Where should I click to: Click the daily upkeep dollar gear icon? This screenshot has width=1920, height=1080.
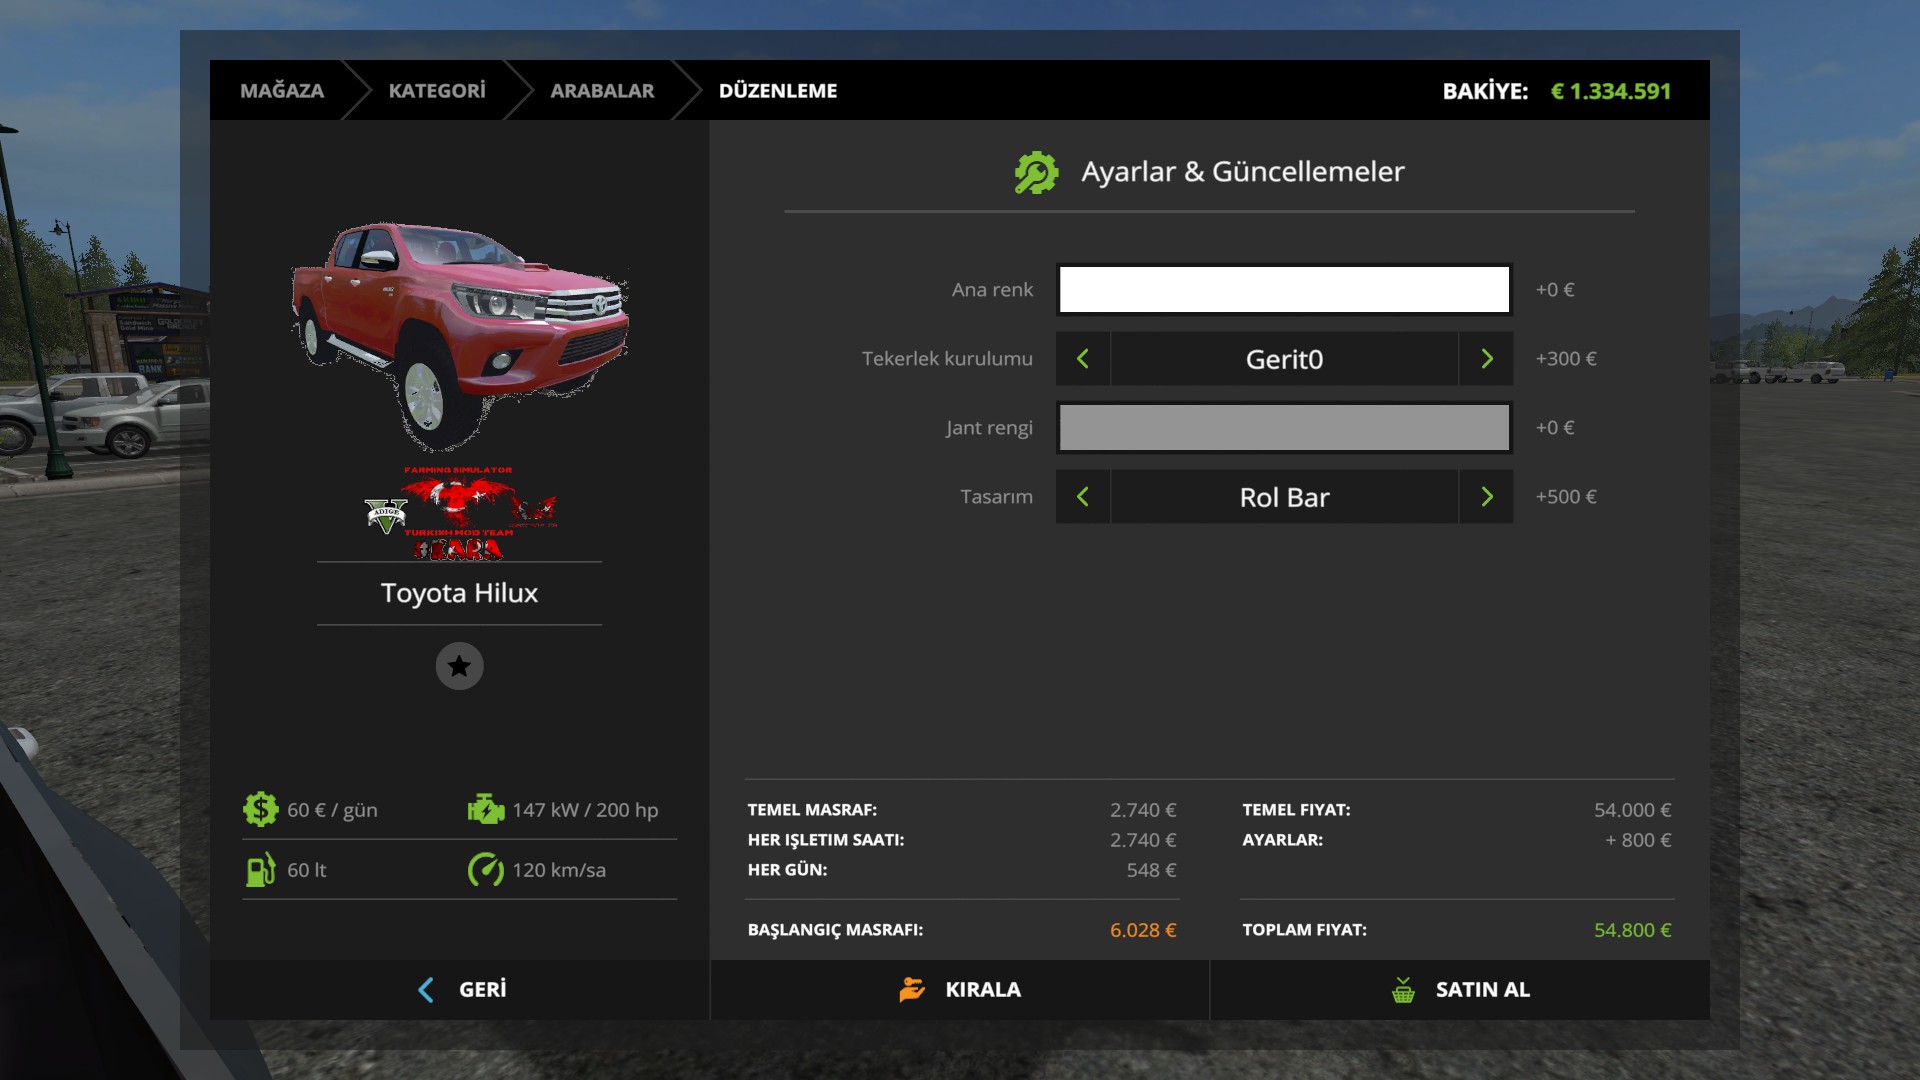pos(260,809)
